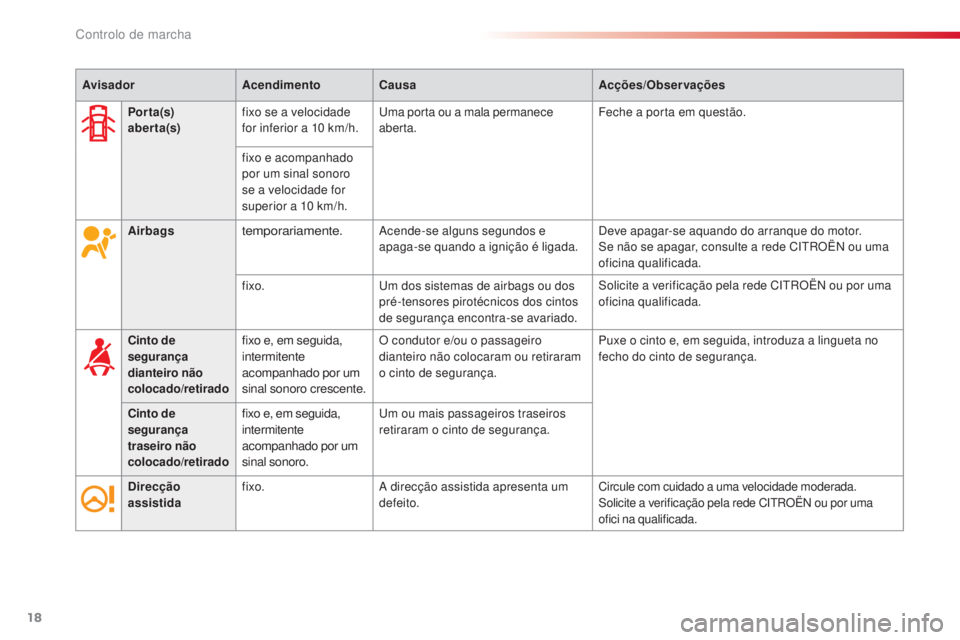Click the red seatbelt warning icon
The width and height of the screenshot is (960, 640).
(x=97, y=357)
